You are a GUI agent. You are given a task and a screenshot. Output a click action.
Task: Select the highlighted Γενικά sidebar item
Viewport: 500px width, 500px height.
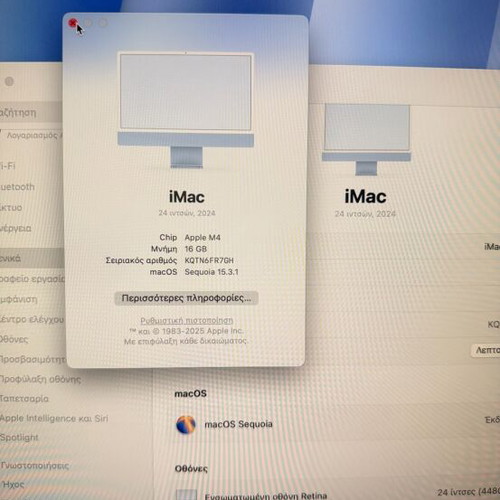(32, 258)
